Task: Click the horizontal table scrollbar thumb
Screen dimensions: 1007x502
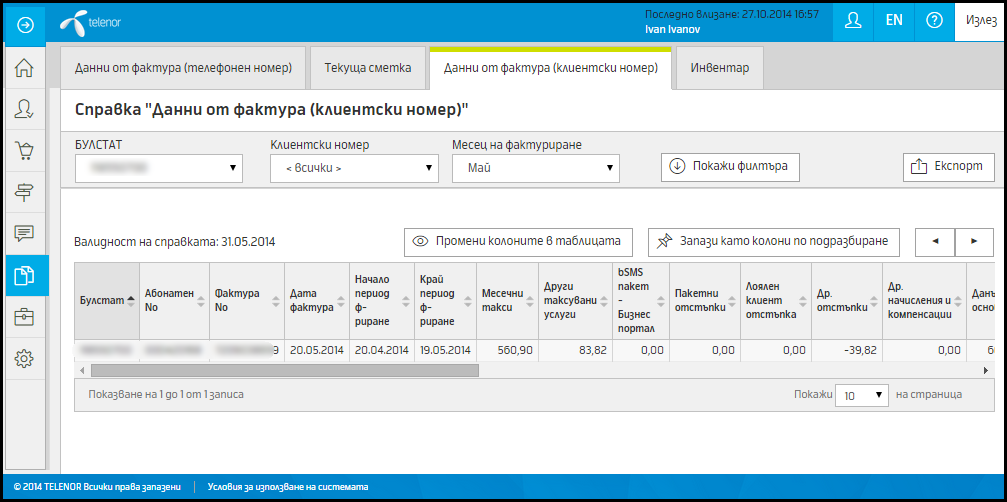Action: (285, 370)
